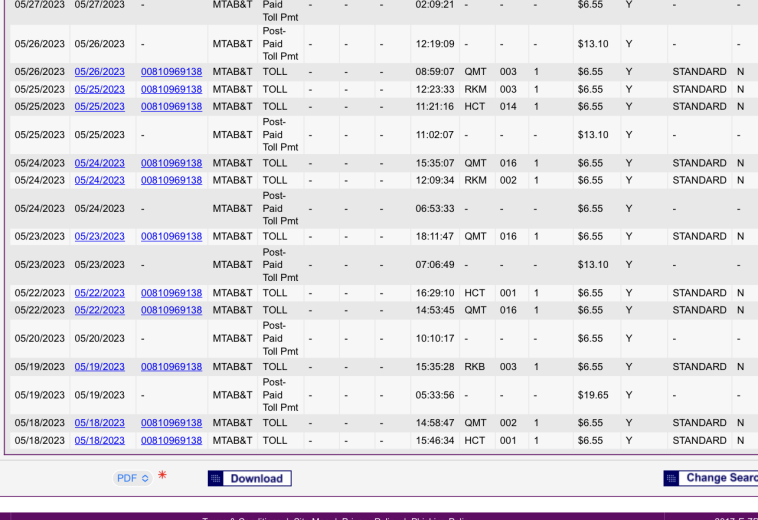
Task: Select the lane 014 cell
Action: coord(508,106)
